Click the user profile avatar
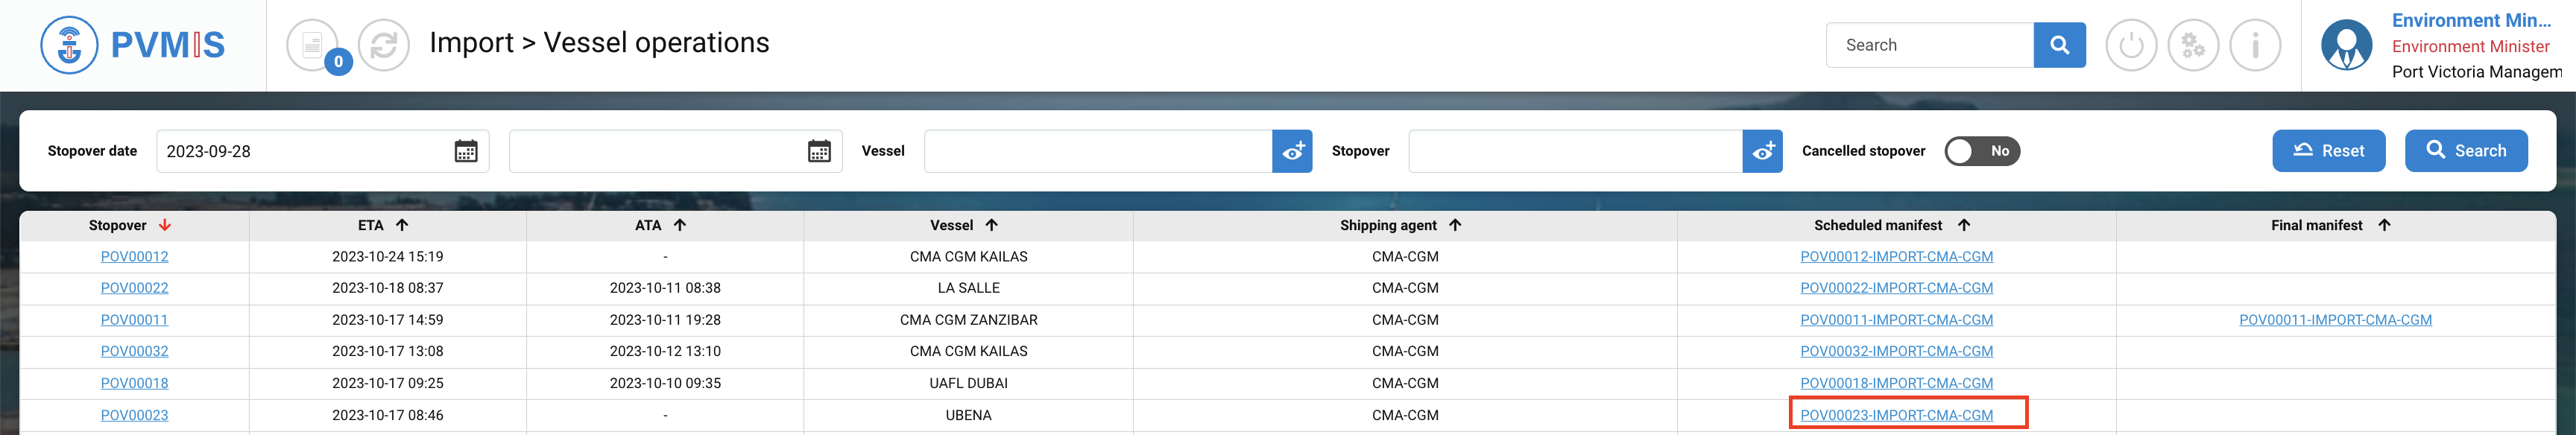The width and height of the screenshot is (2576, 435). point(2346,45)
